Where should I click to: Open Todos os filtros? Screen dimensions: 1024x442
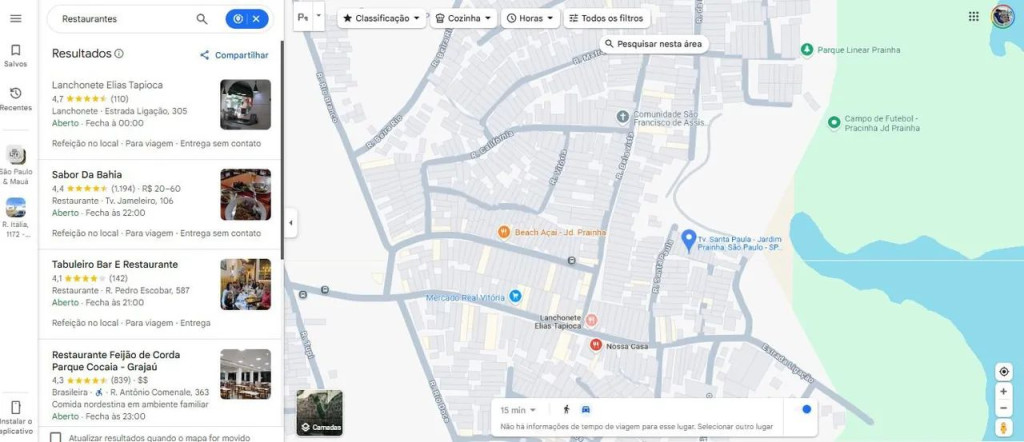pos(606,18)
